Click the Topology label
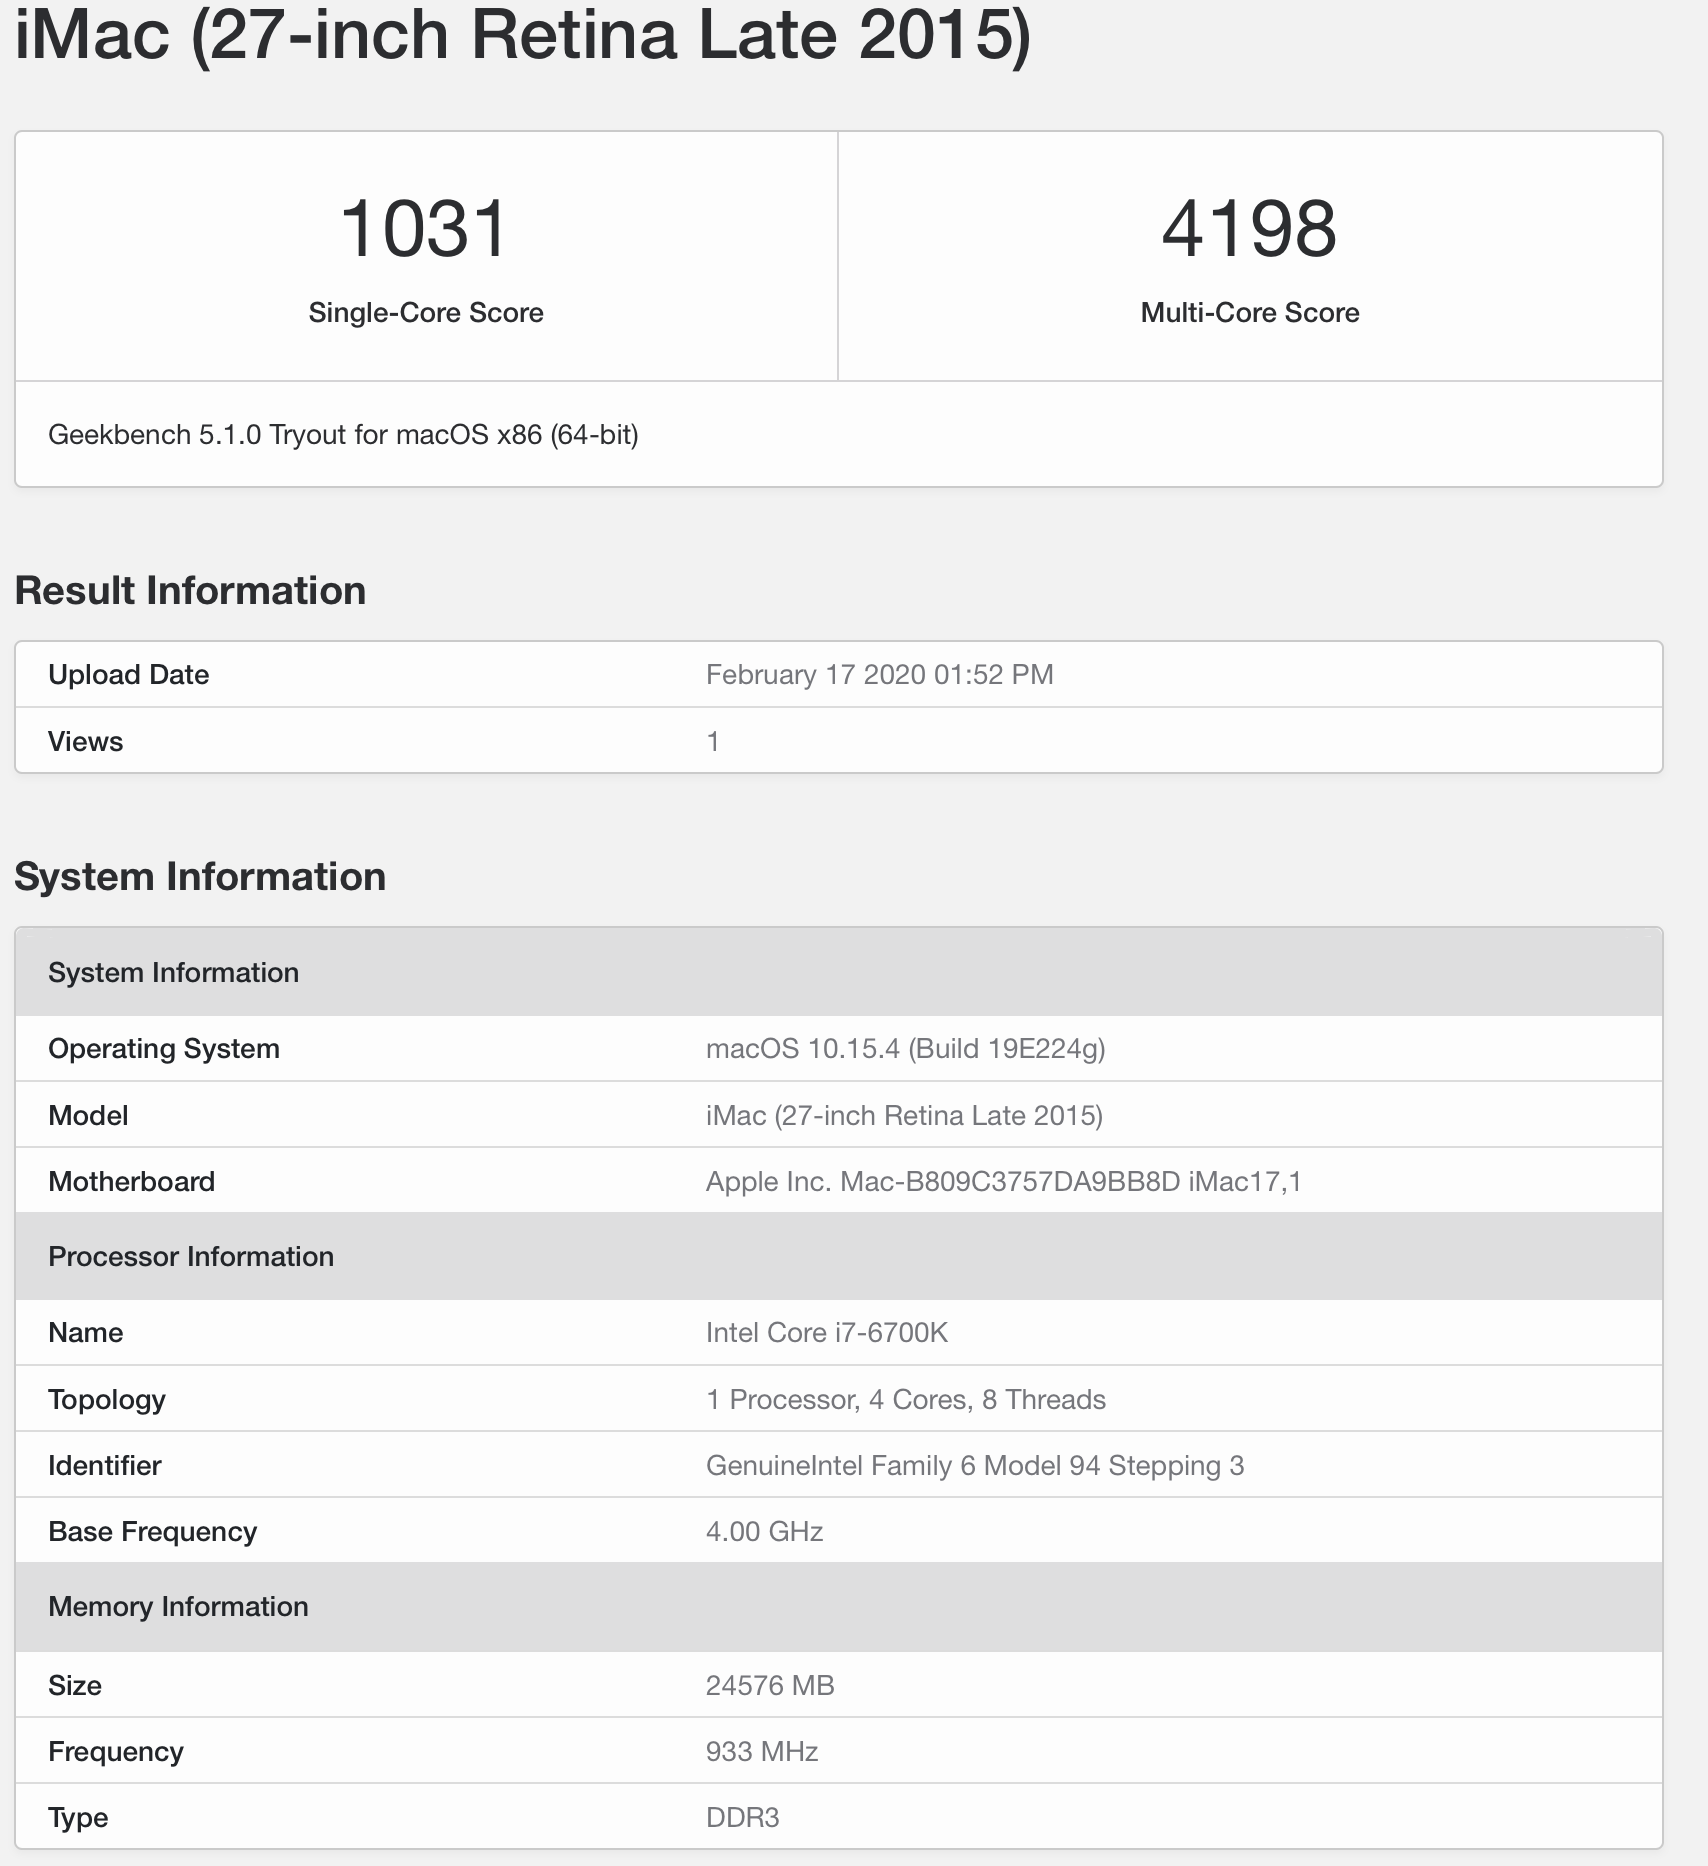This screenshot has height=1866, width=1708. pos(107,1400)
